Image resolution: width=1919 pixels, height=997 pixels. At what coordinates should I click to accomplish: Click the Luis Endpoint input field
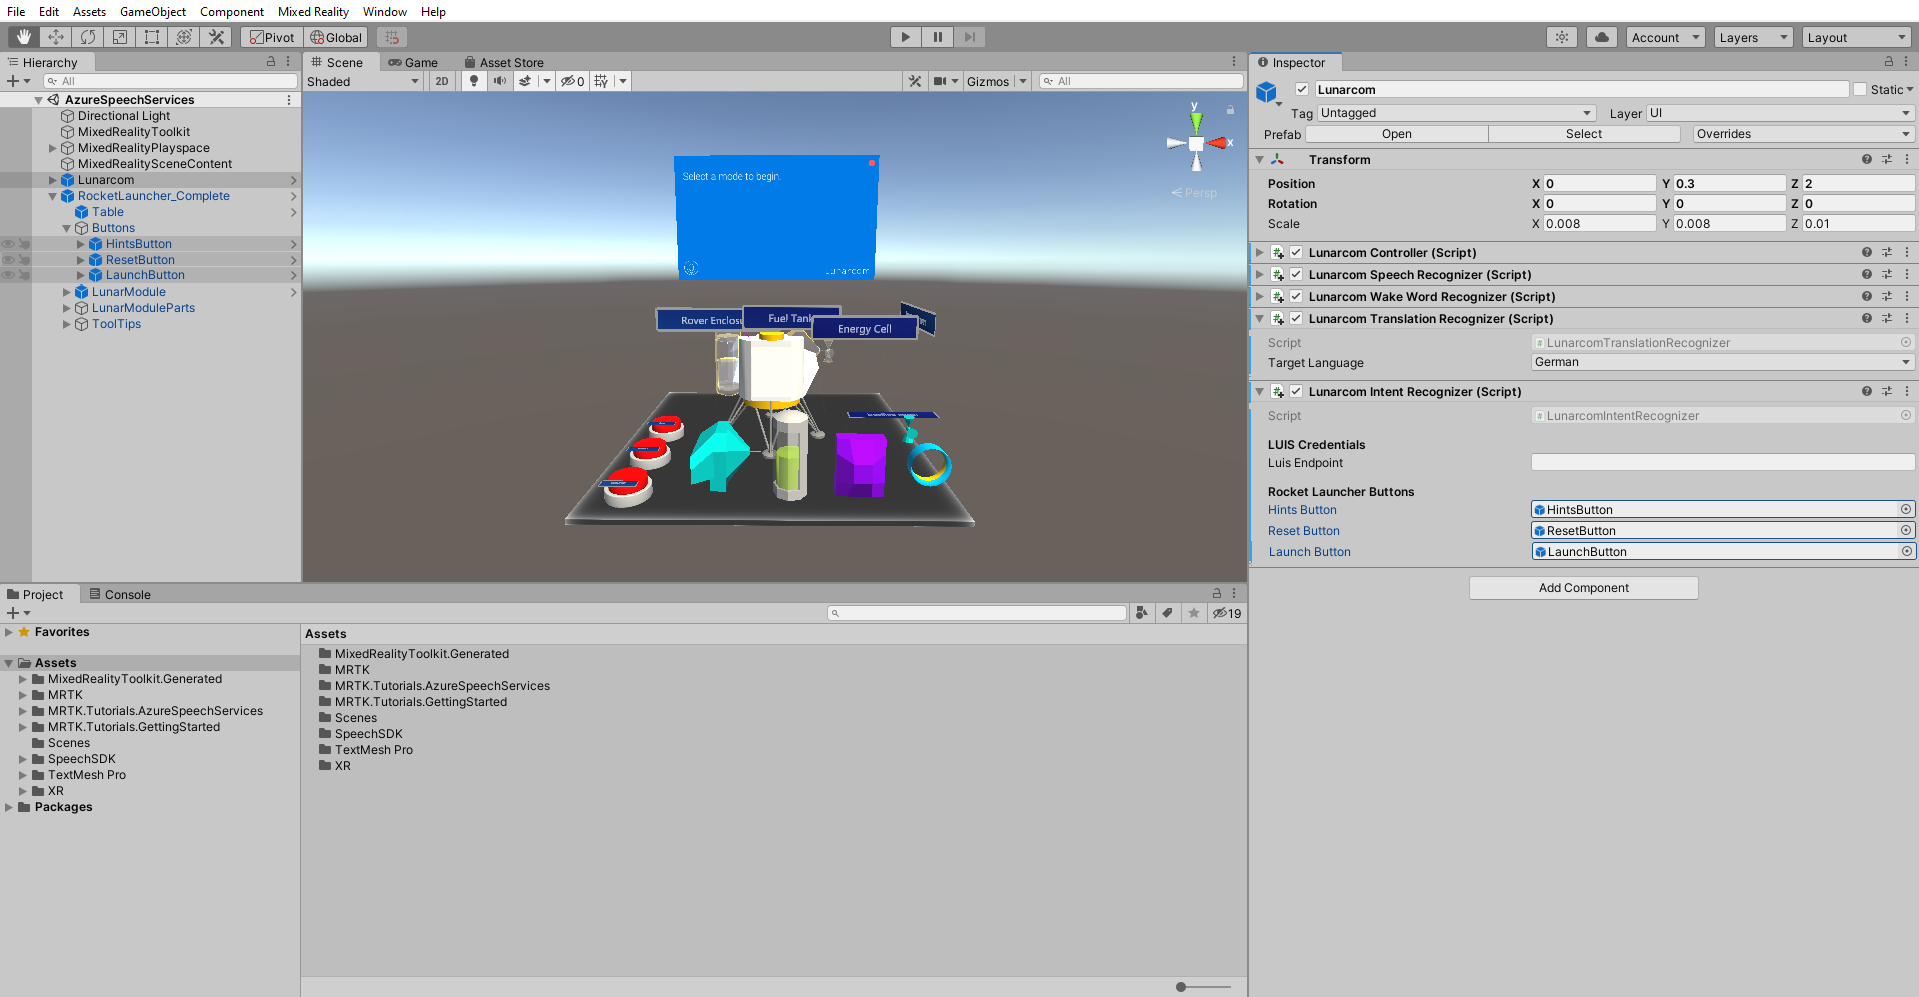[x=1723, y=462]
